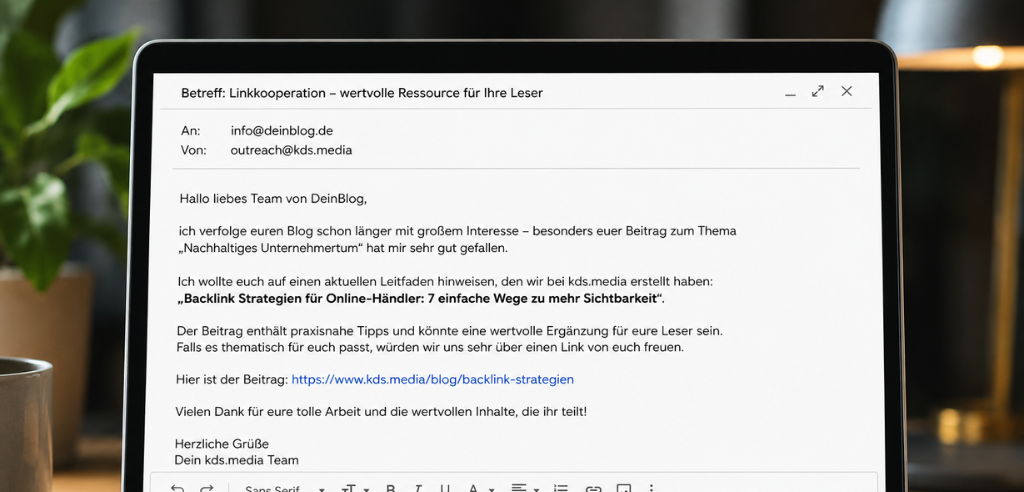Toggle italic formatting

419,489
